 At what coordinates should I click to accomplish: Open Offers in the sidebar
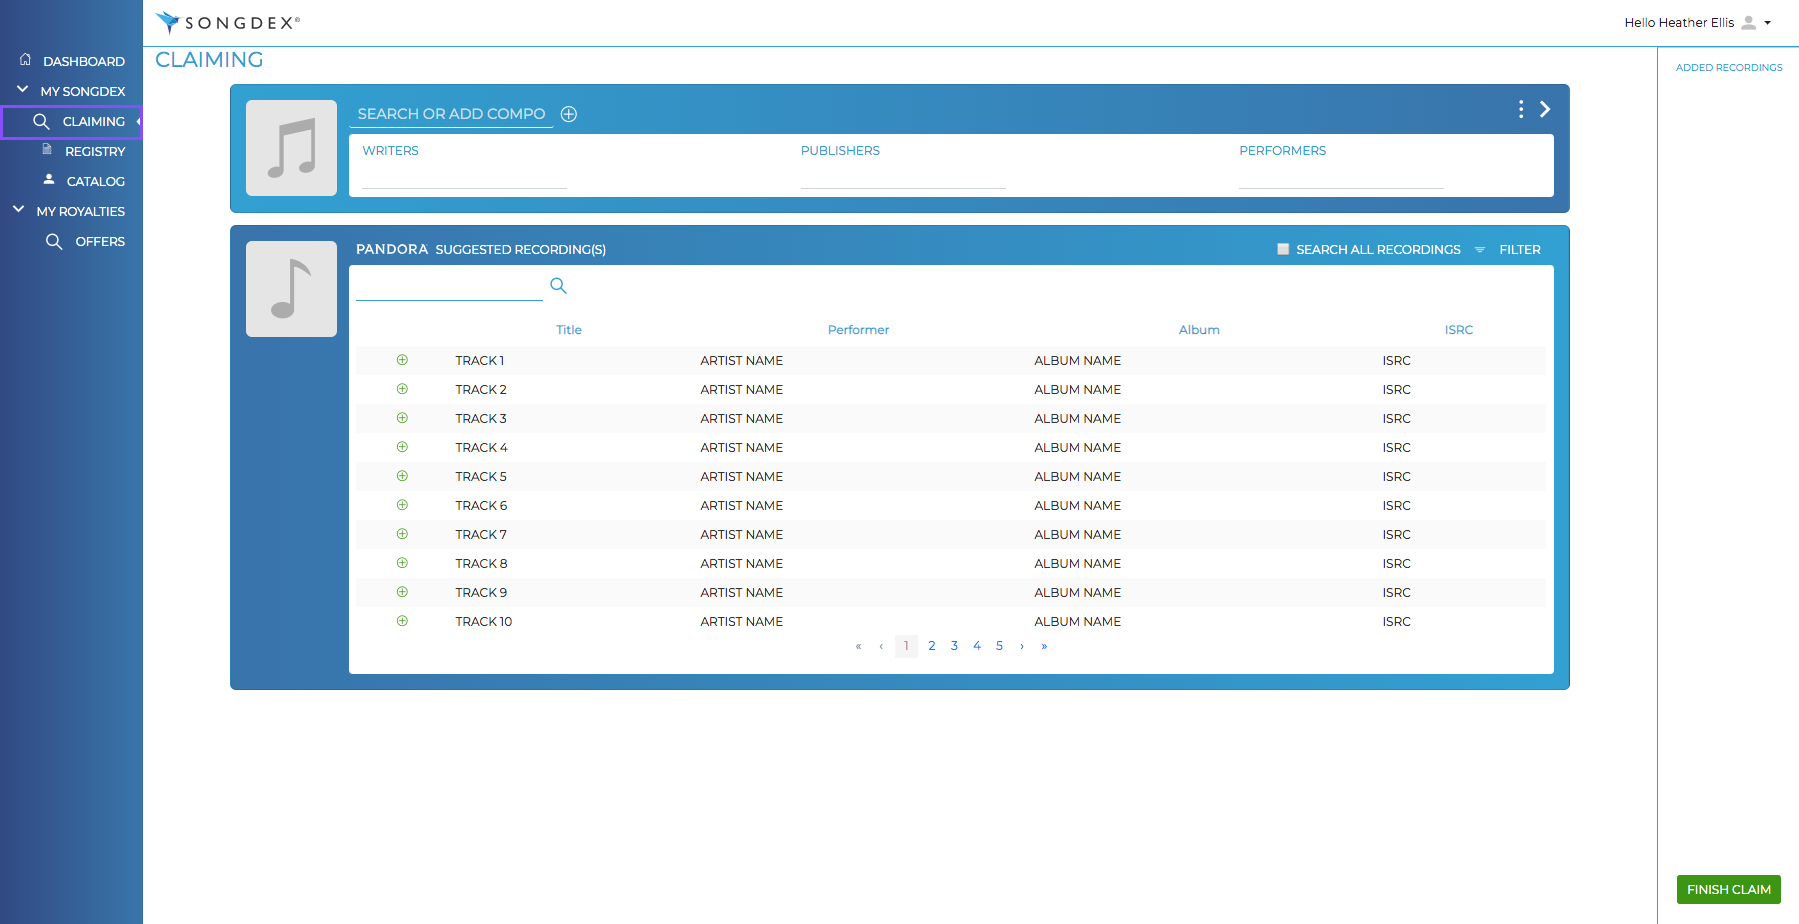tap(100, 241)
